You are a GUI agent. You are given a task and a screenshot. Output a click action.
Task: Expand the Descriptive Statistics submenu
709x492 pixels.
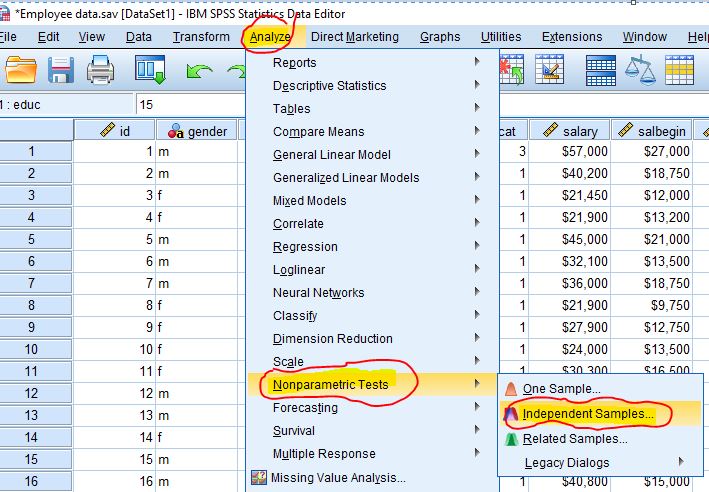click(373, 85)
